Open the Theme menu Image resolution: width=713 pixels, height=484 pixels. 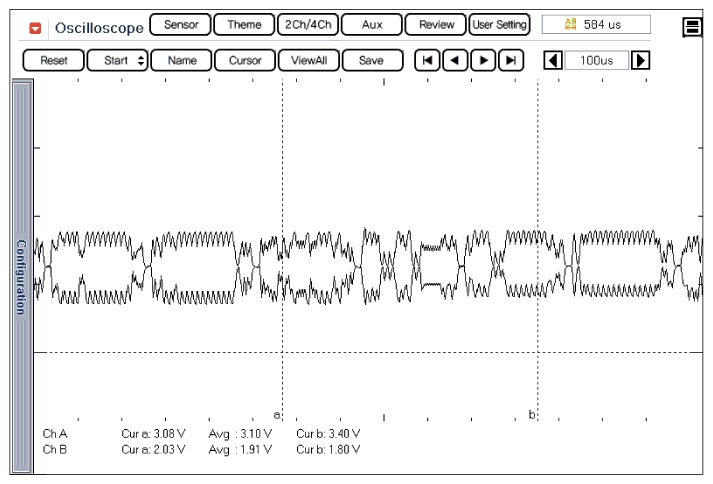[x=245, y=25]
